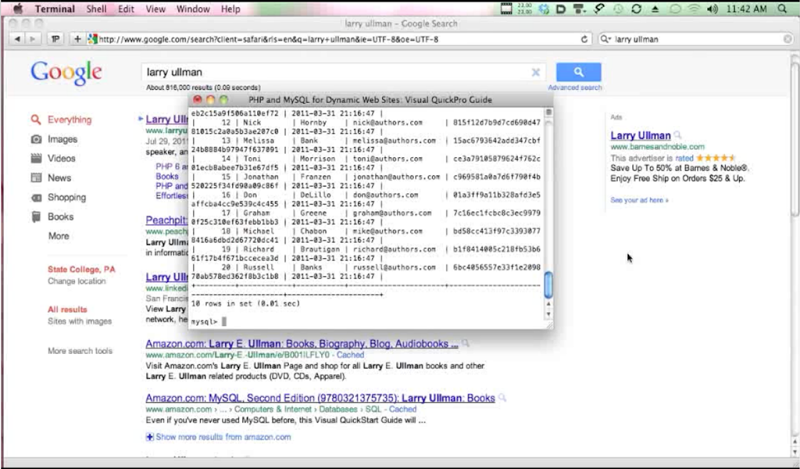The image size is (800, 469).
Task: Click the Google logo
Action: click(x=66, y=73)
